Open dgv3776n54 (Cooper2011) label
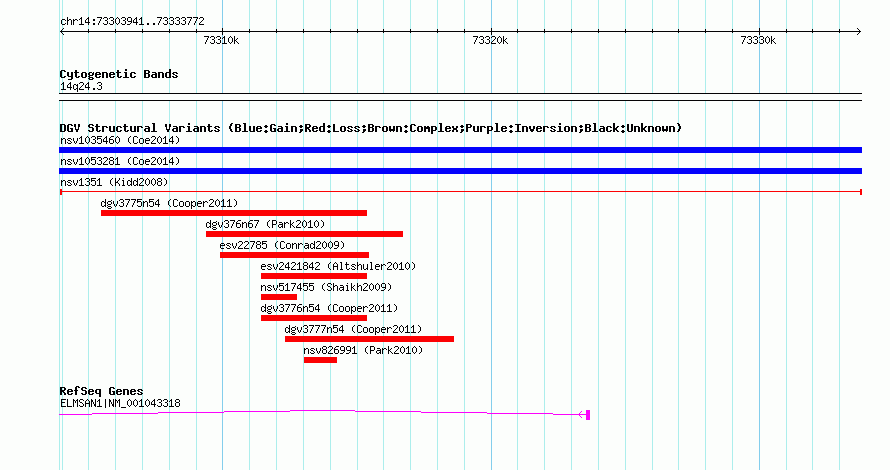The width and height of the screenshot is (890, 470). (x=329, y=308)
